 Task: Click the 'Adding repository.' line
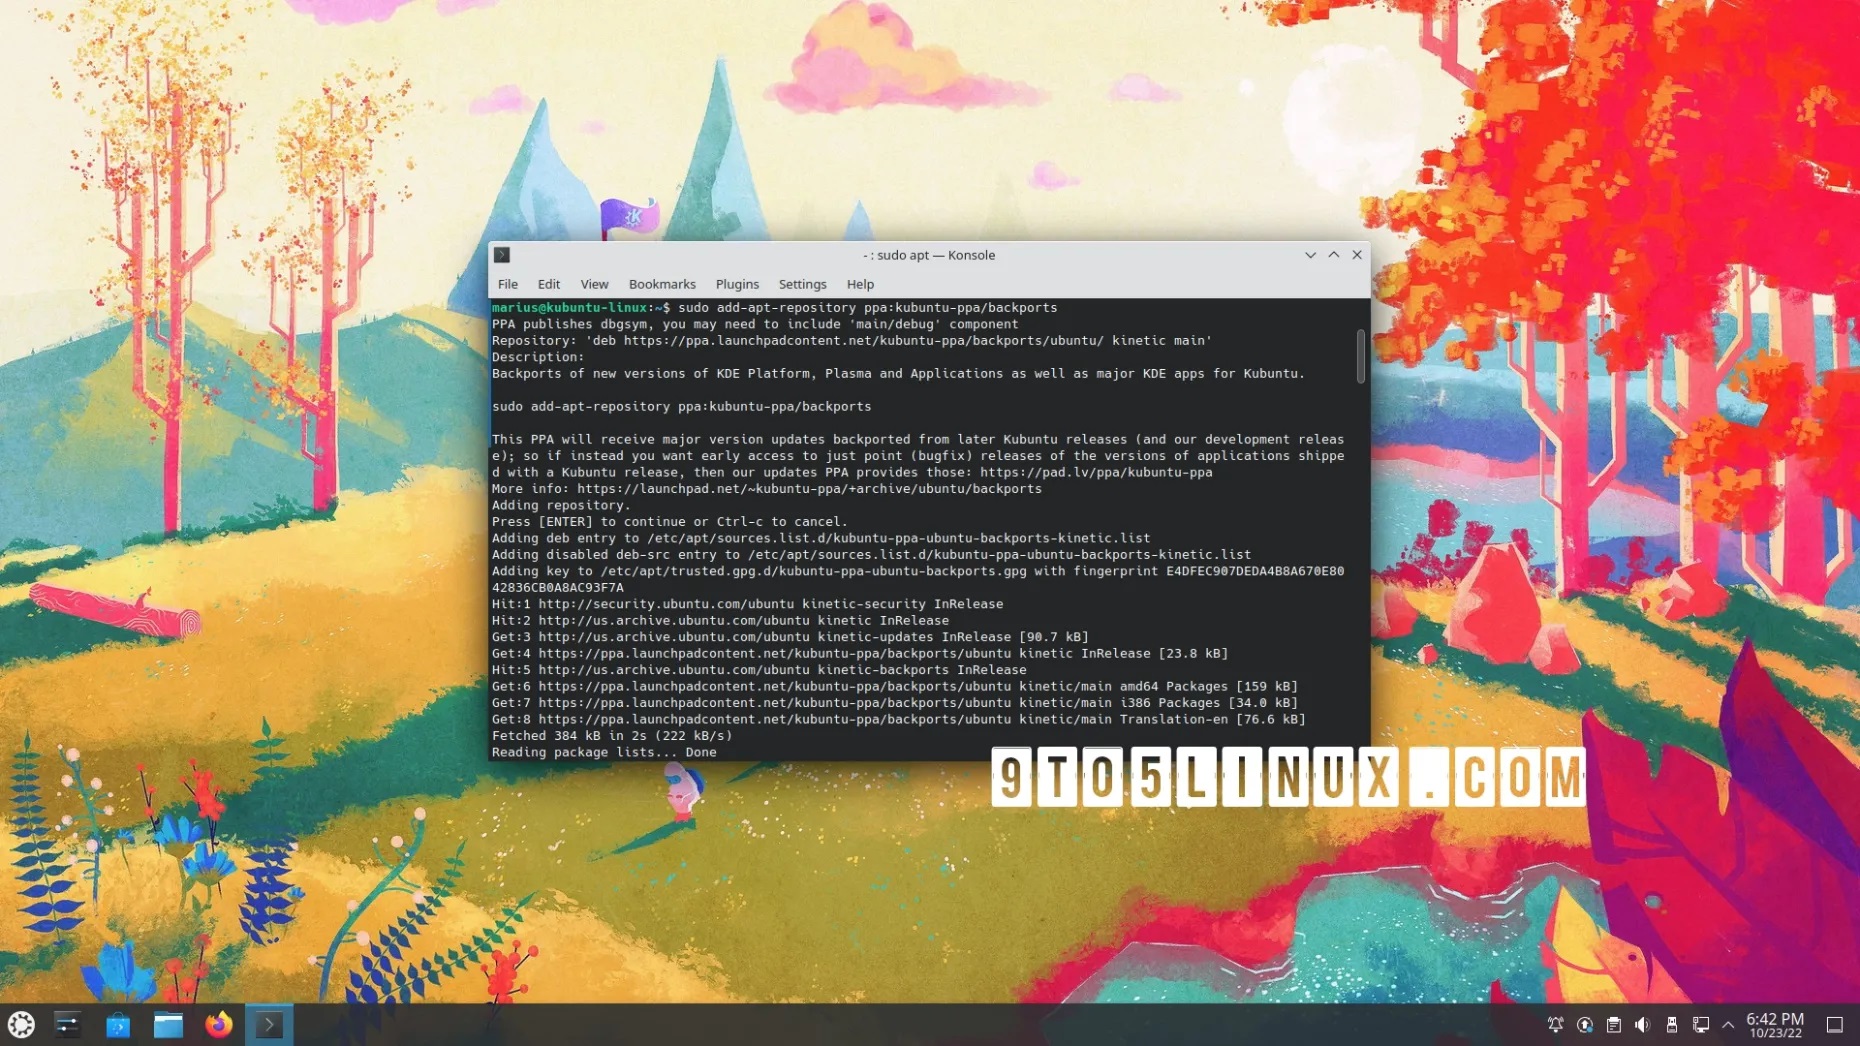click(561, 505)
